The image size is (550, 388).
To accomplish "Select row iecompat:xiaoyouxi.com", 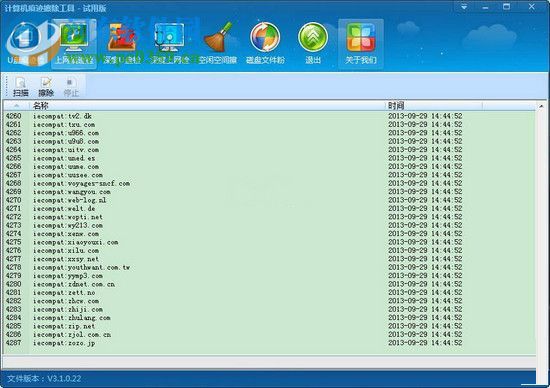I will (269, 242).
